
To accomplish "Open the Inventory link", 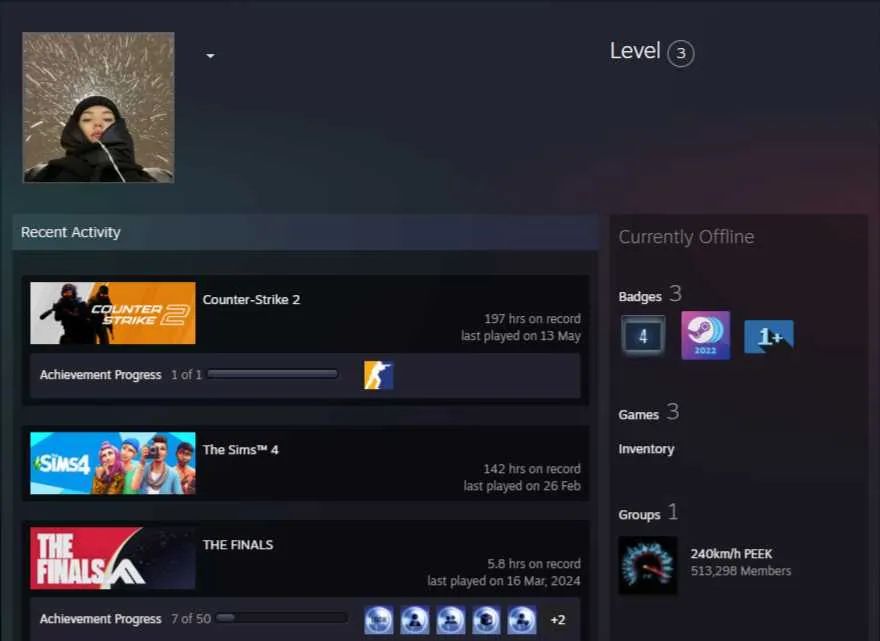I will 647,449.
